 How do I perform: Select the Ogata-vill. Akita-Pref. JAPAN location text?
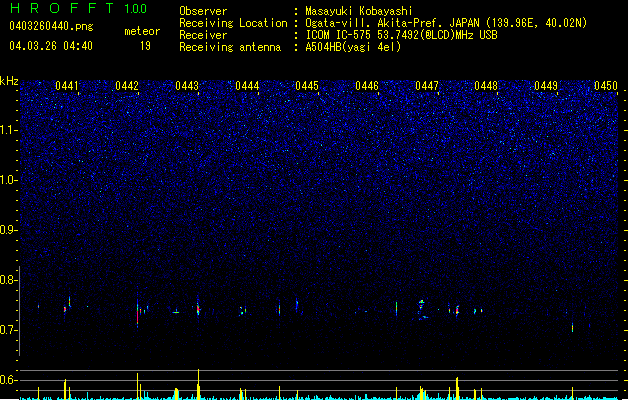point(446,23)
